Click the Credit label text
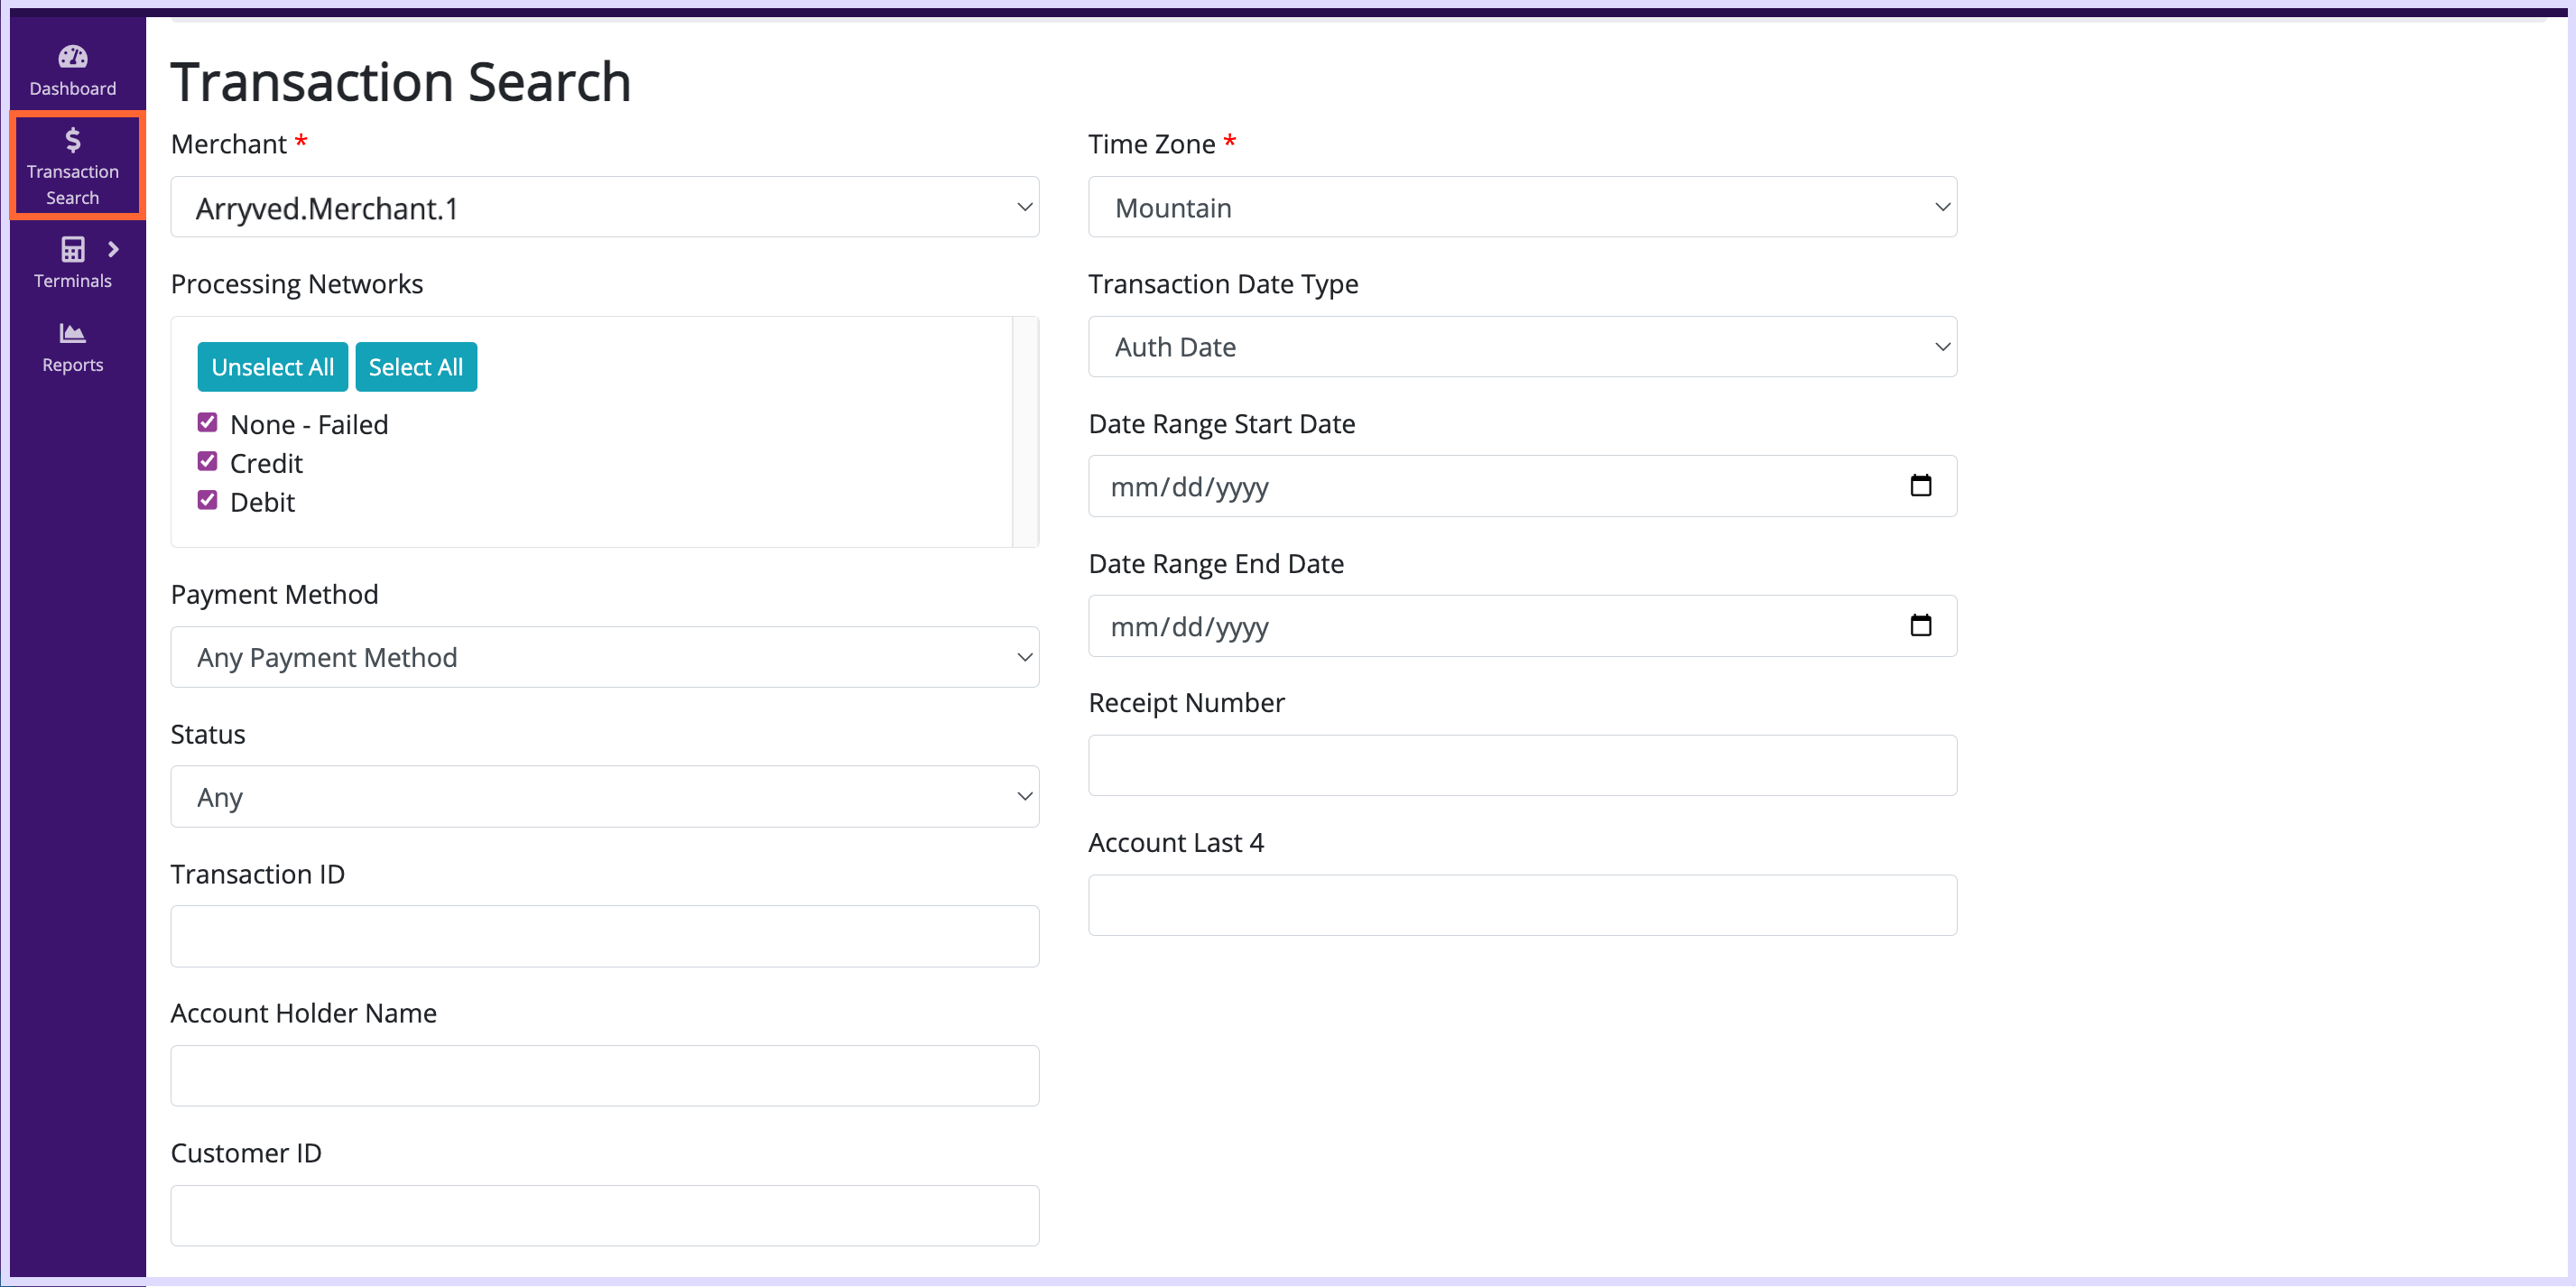The height and width of the screenshot is (1287, 2576). click(266, 463)
